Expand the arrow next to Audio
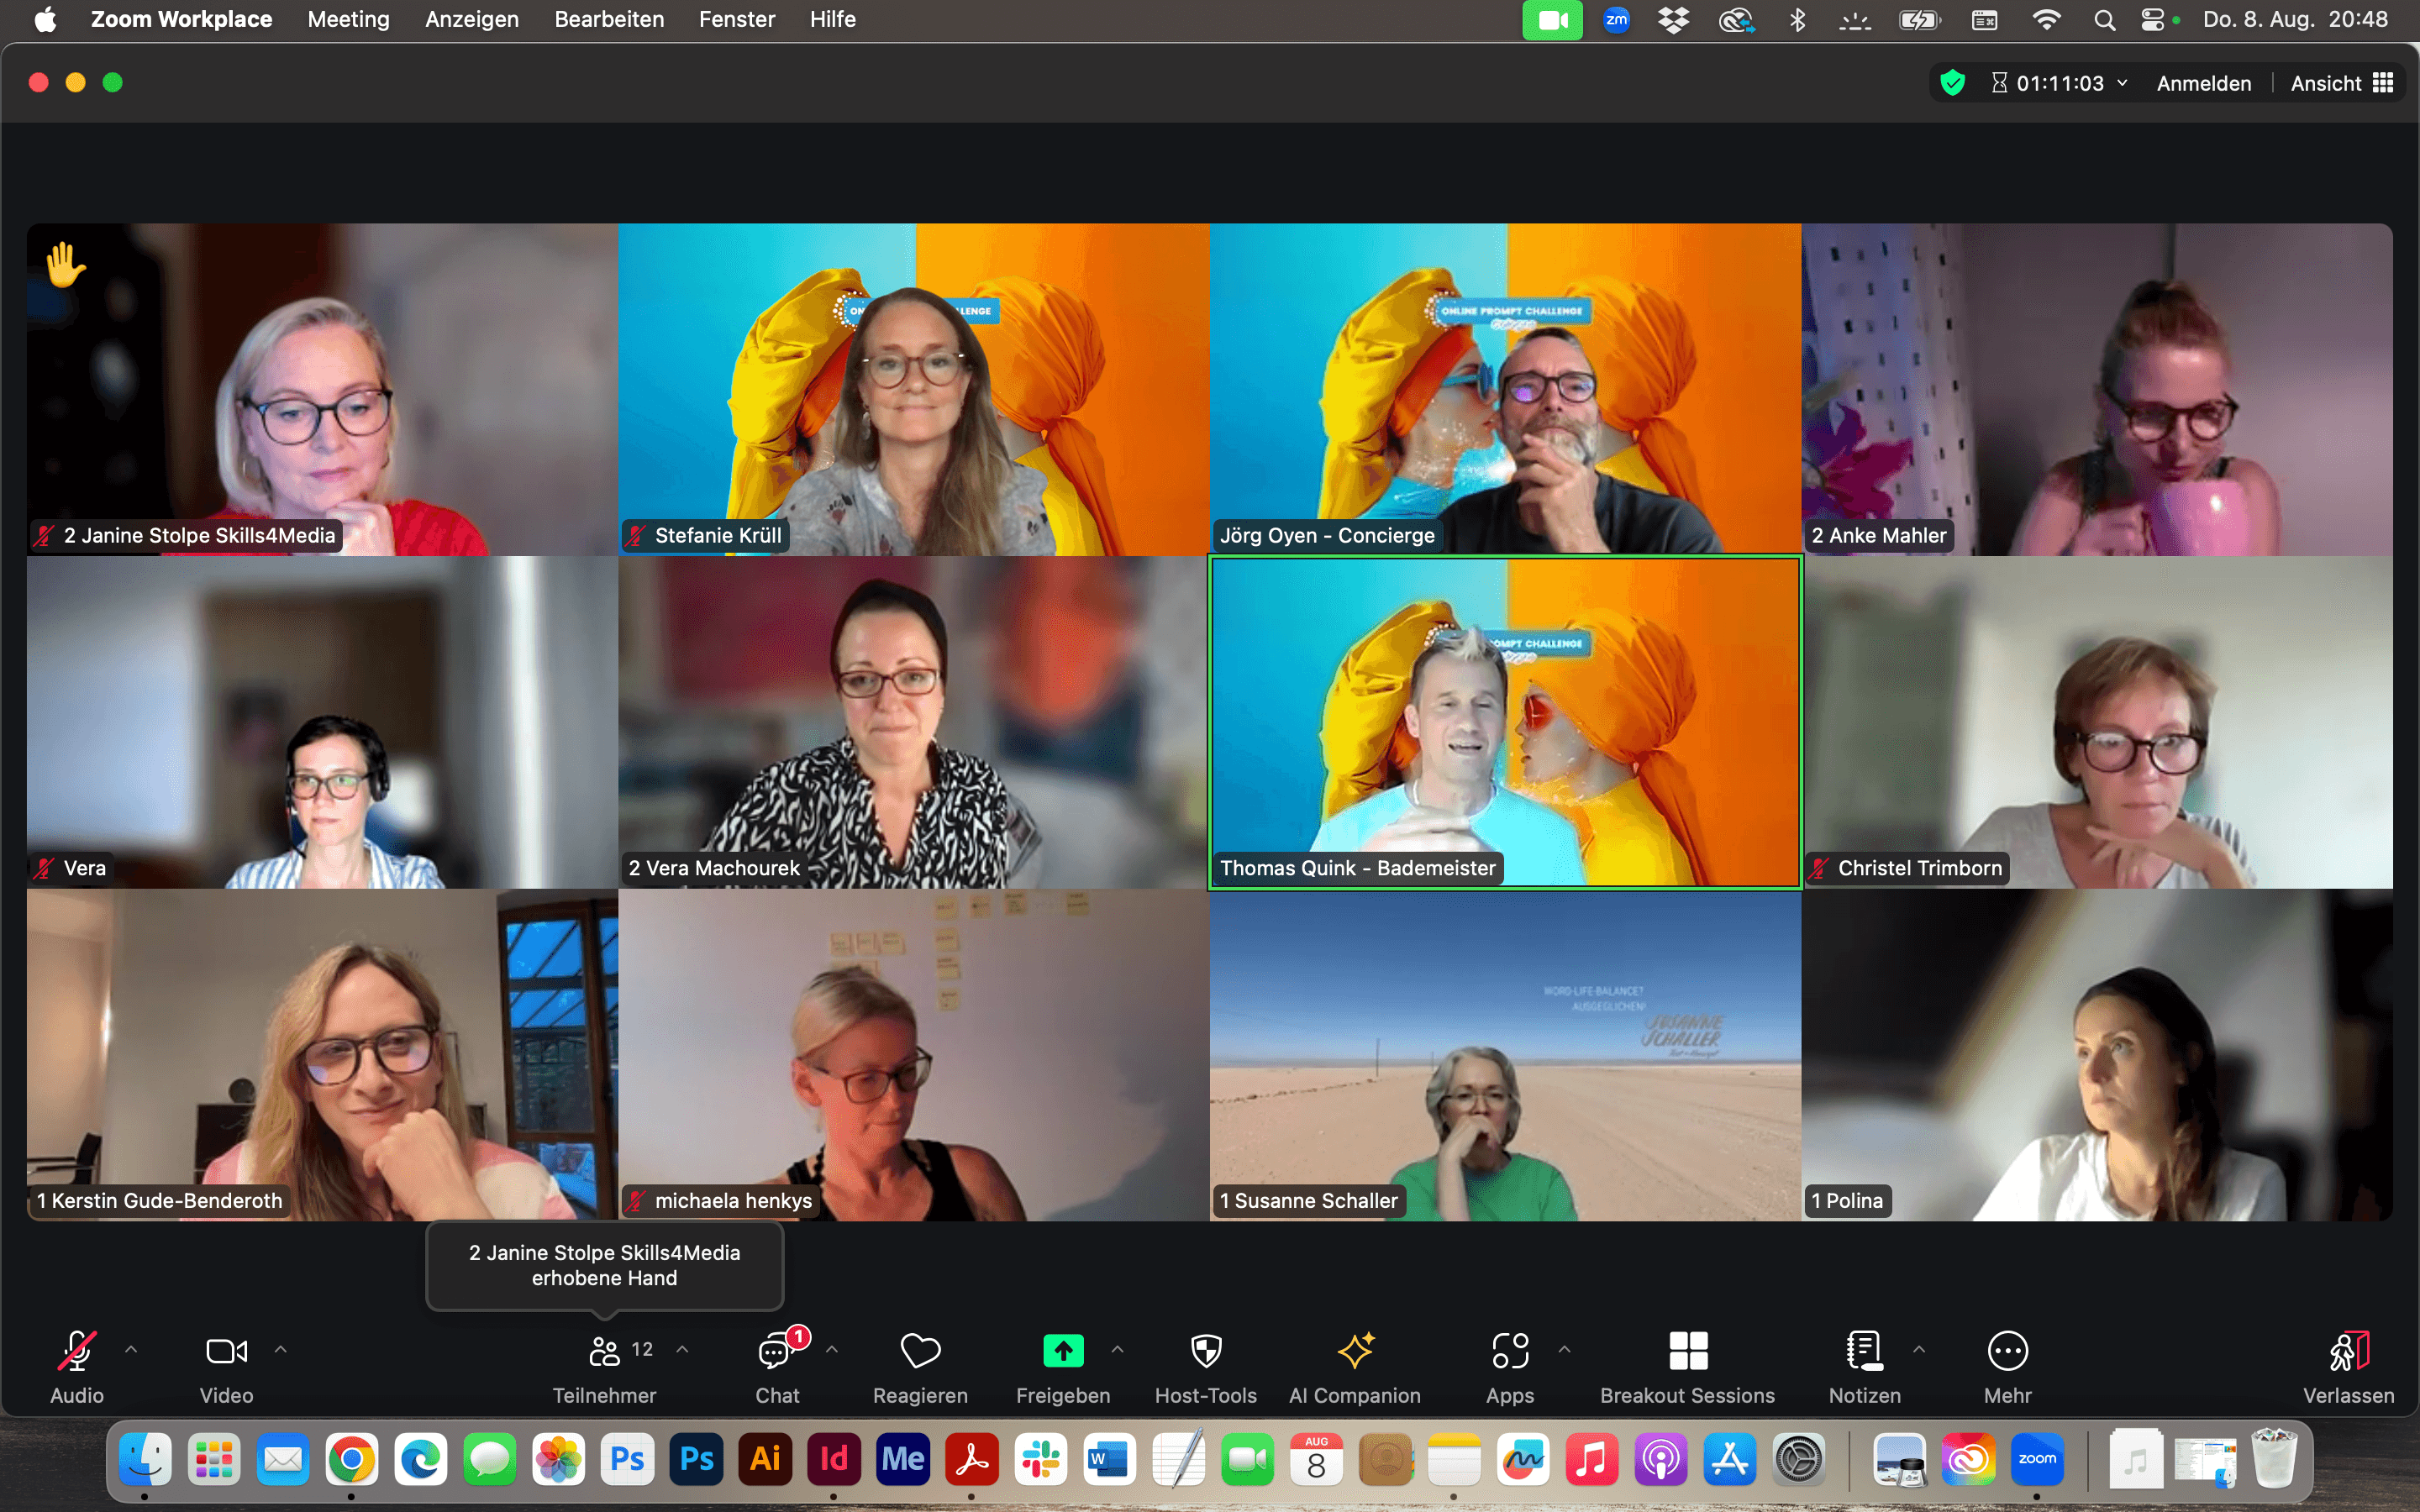Screen dimensions: 2420x1512 tap(131, 1350)
